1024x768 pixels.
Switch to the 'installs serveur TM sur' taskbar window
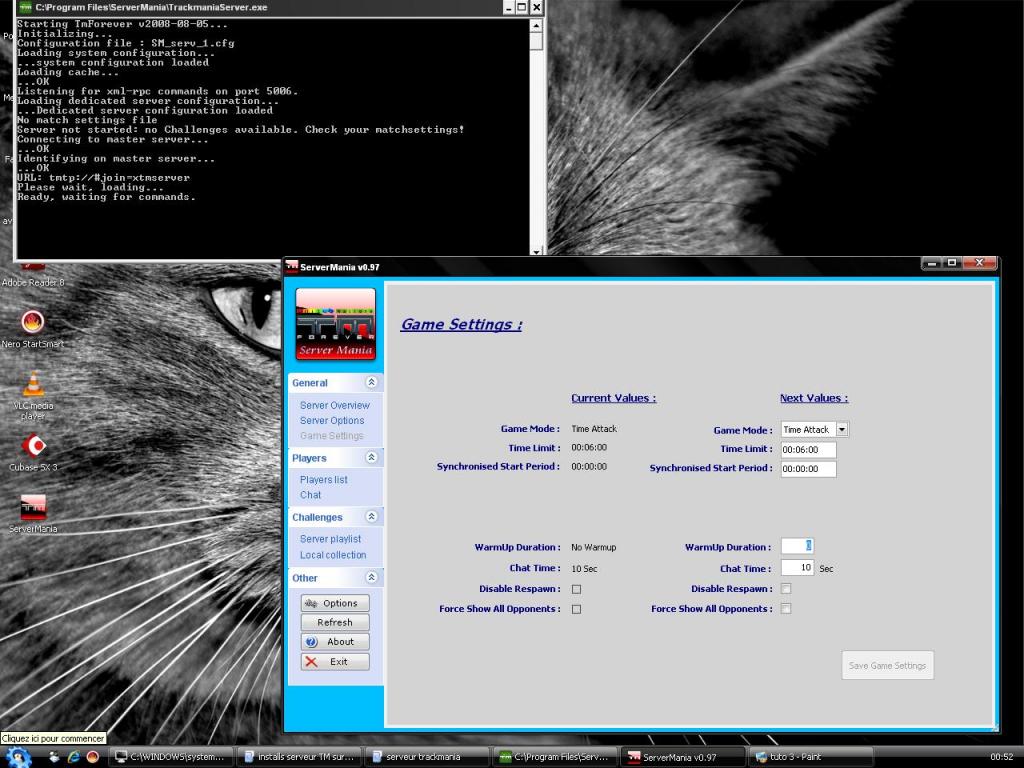tap(300, 757)
